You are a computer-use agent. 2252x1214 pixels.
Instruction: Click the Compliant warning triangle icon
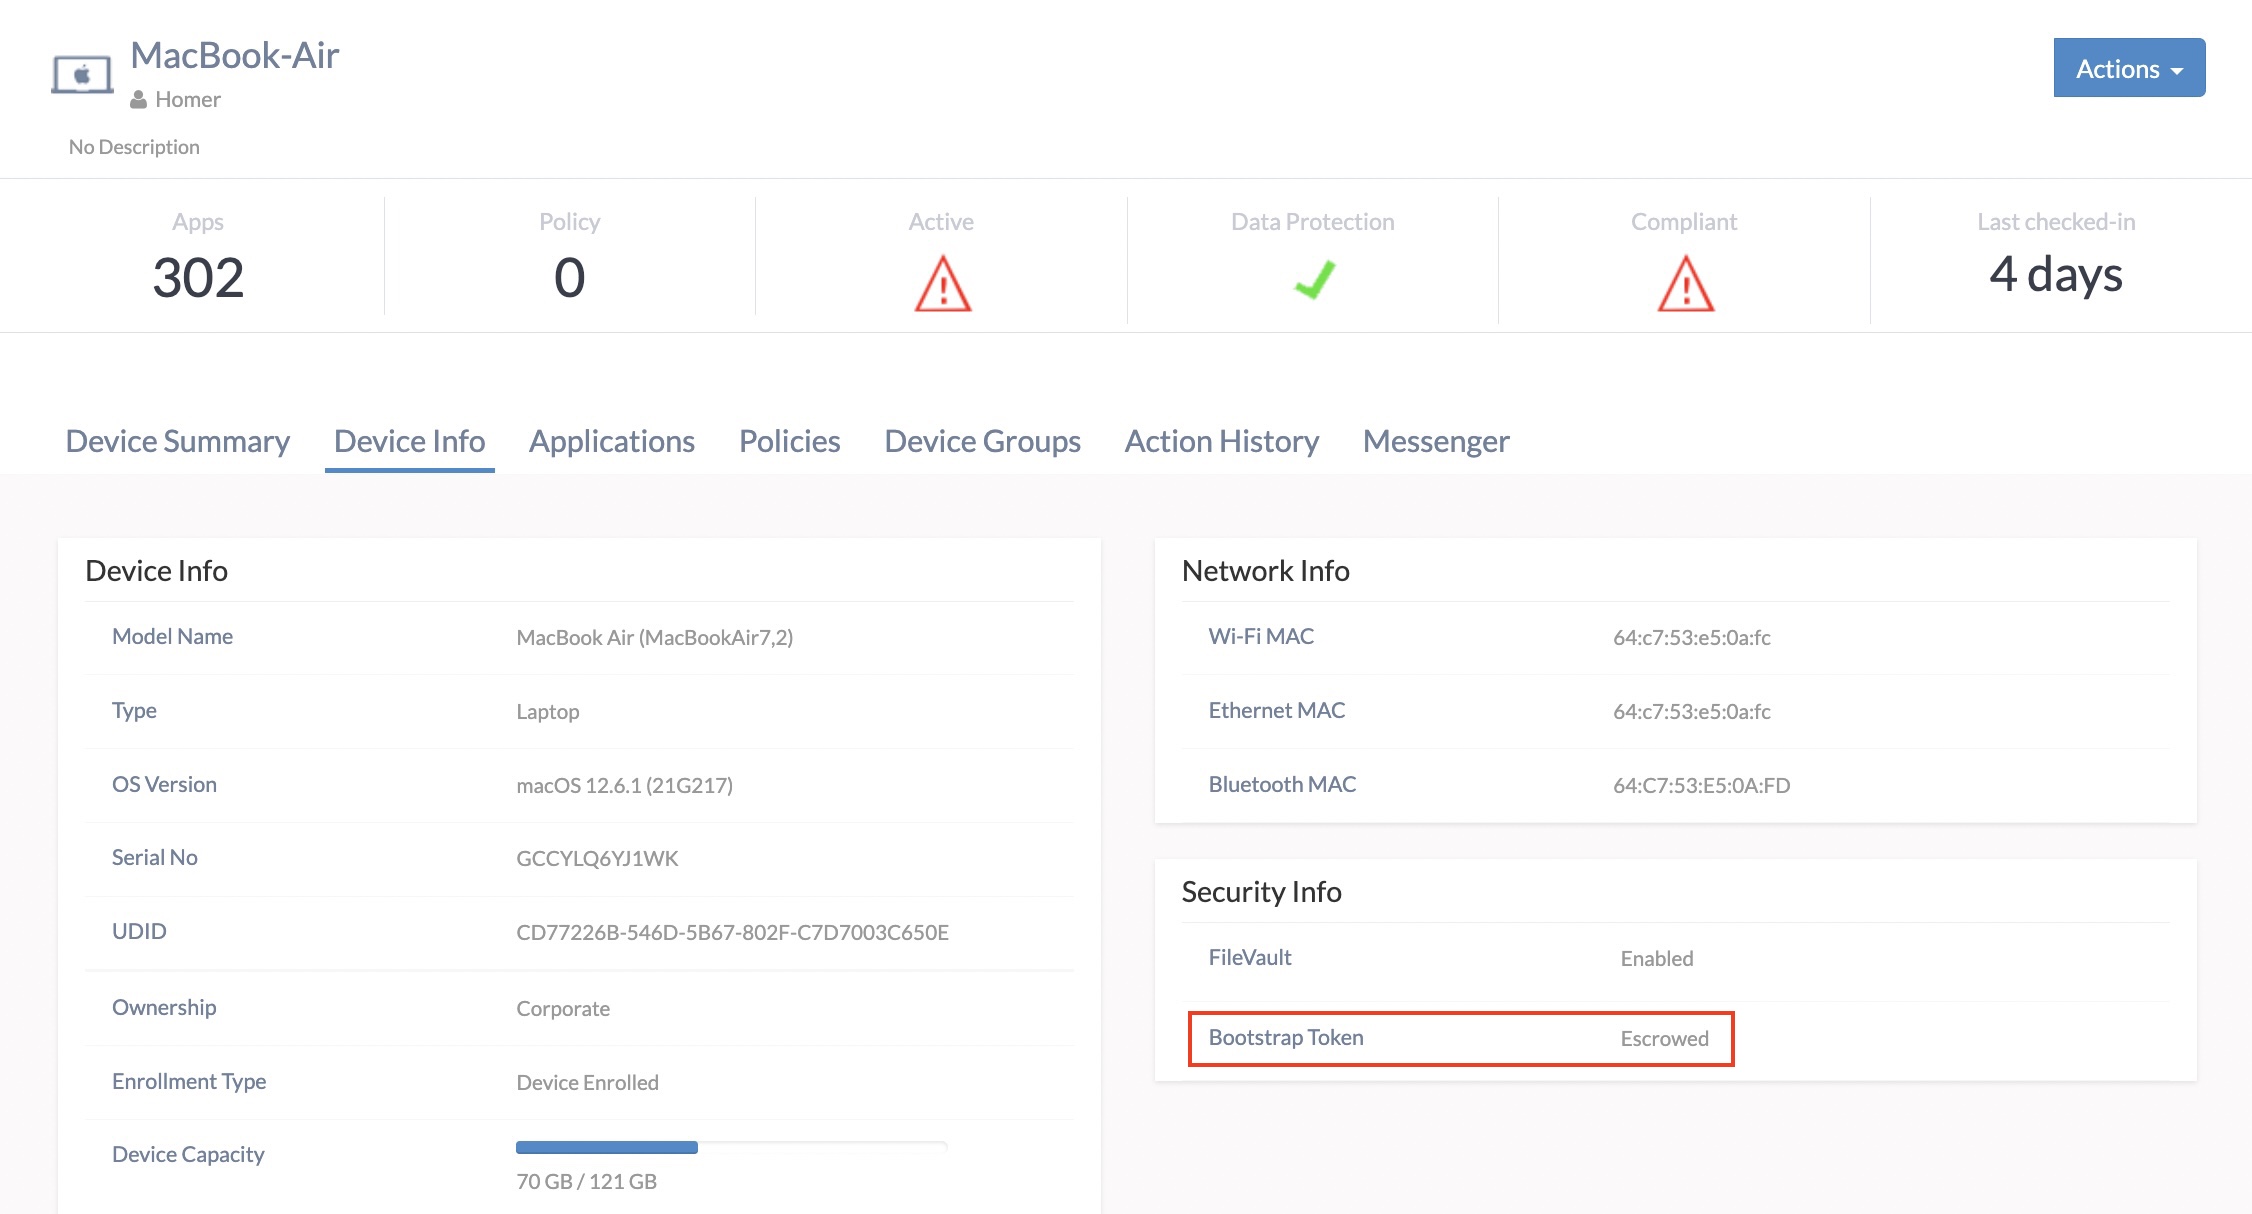coord(1685,284)
